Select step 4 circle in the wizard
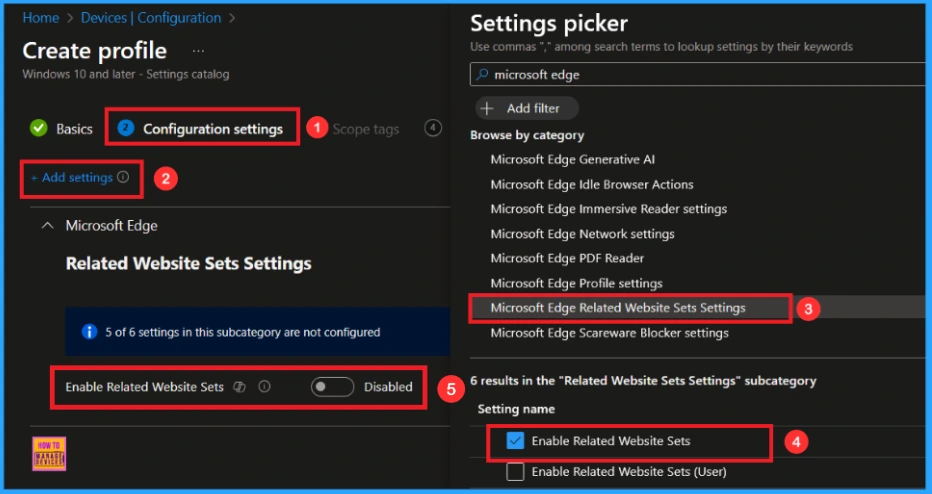 click(x=433, y=127)
